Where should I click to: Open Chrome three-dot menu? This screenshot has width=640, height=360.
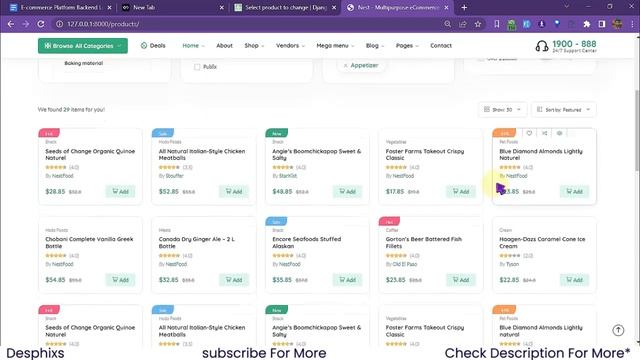[x=632, y=24]
